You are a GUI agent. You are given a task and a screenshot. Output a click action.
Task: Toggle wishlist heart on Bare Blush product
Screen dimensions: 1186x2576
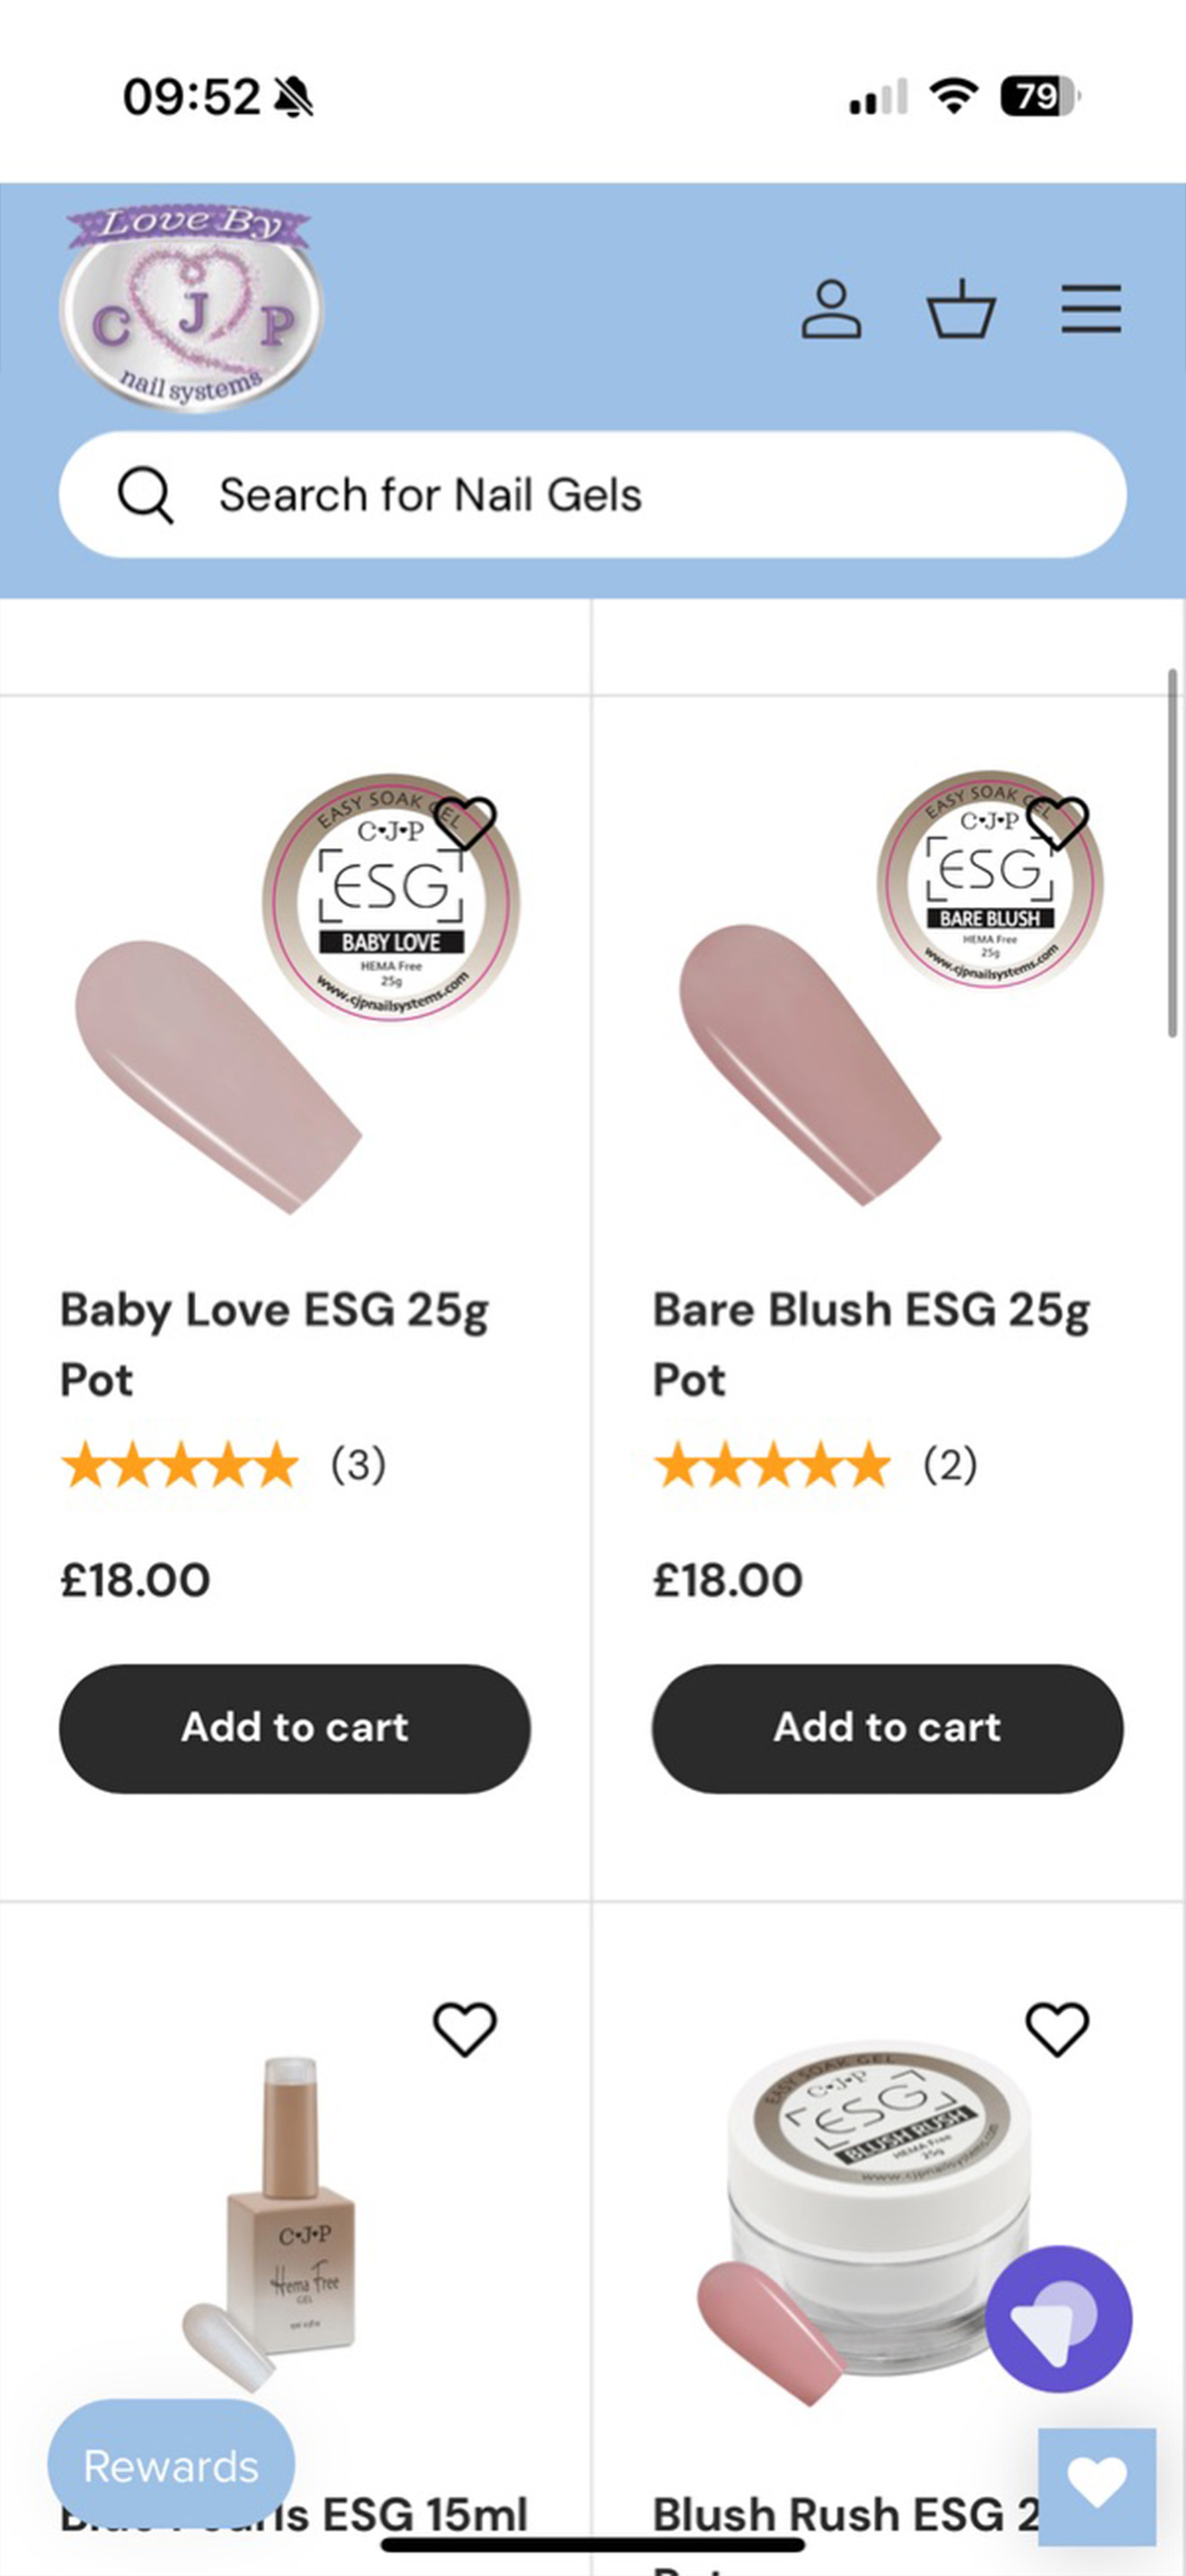click(x=1057, y=823)
